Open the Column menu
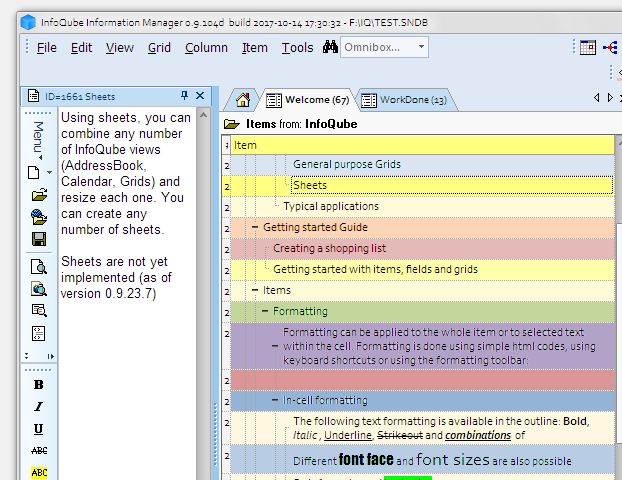This screenshot has height=480, width=622. 206,48
